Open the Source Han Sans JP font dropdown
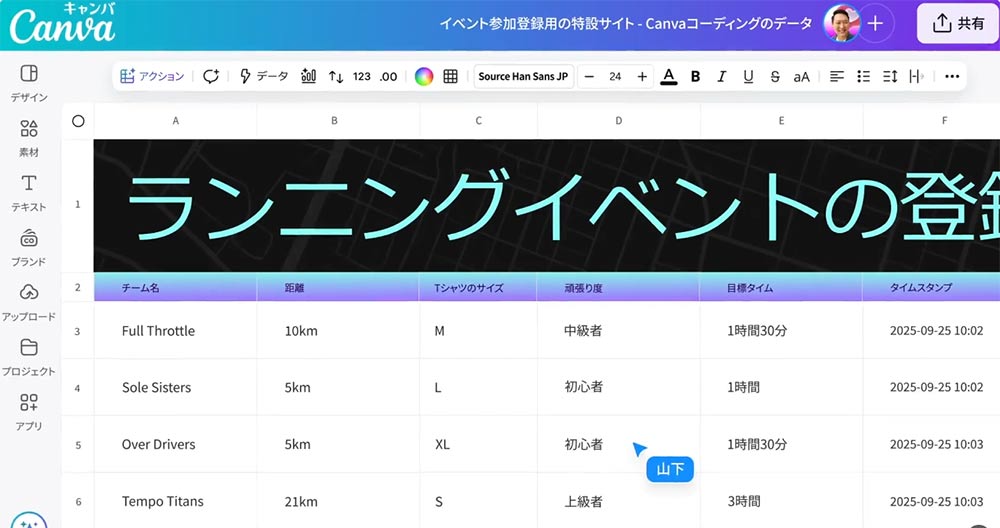The width and height of the screenshot is (1000, 528). point(523,76)
